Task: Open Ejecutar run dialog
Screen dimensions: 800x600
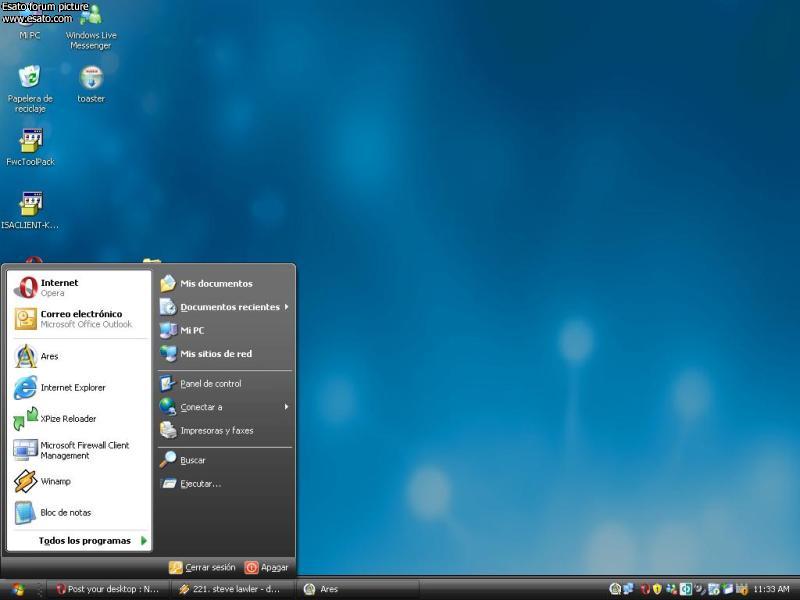Action: click(225, 484)
